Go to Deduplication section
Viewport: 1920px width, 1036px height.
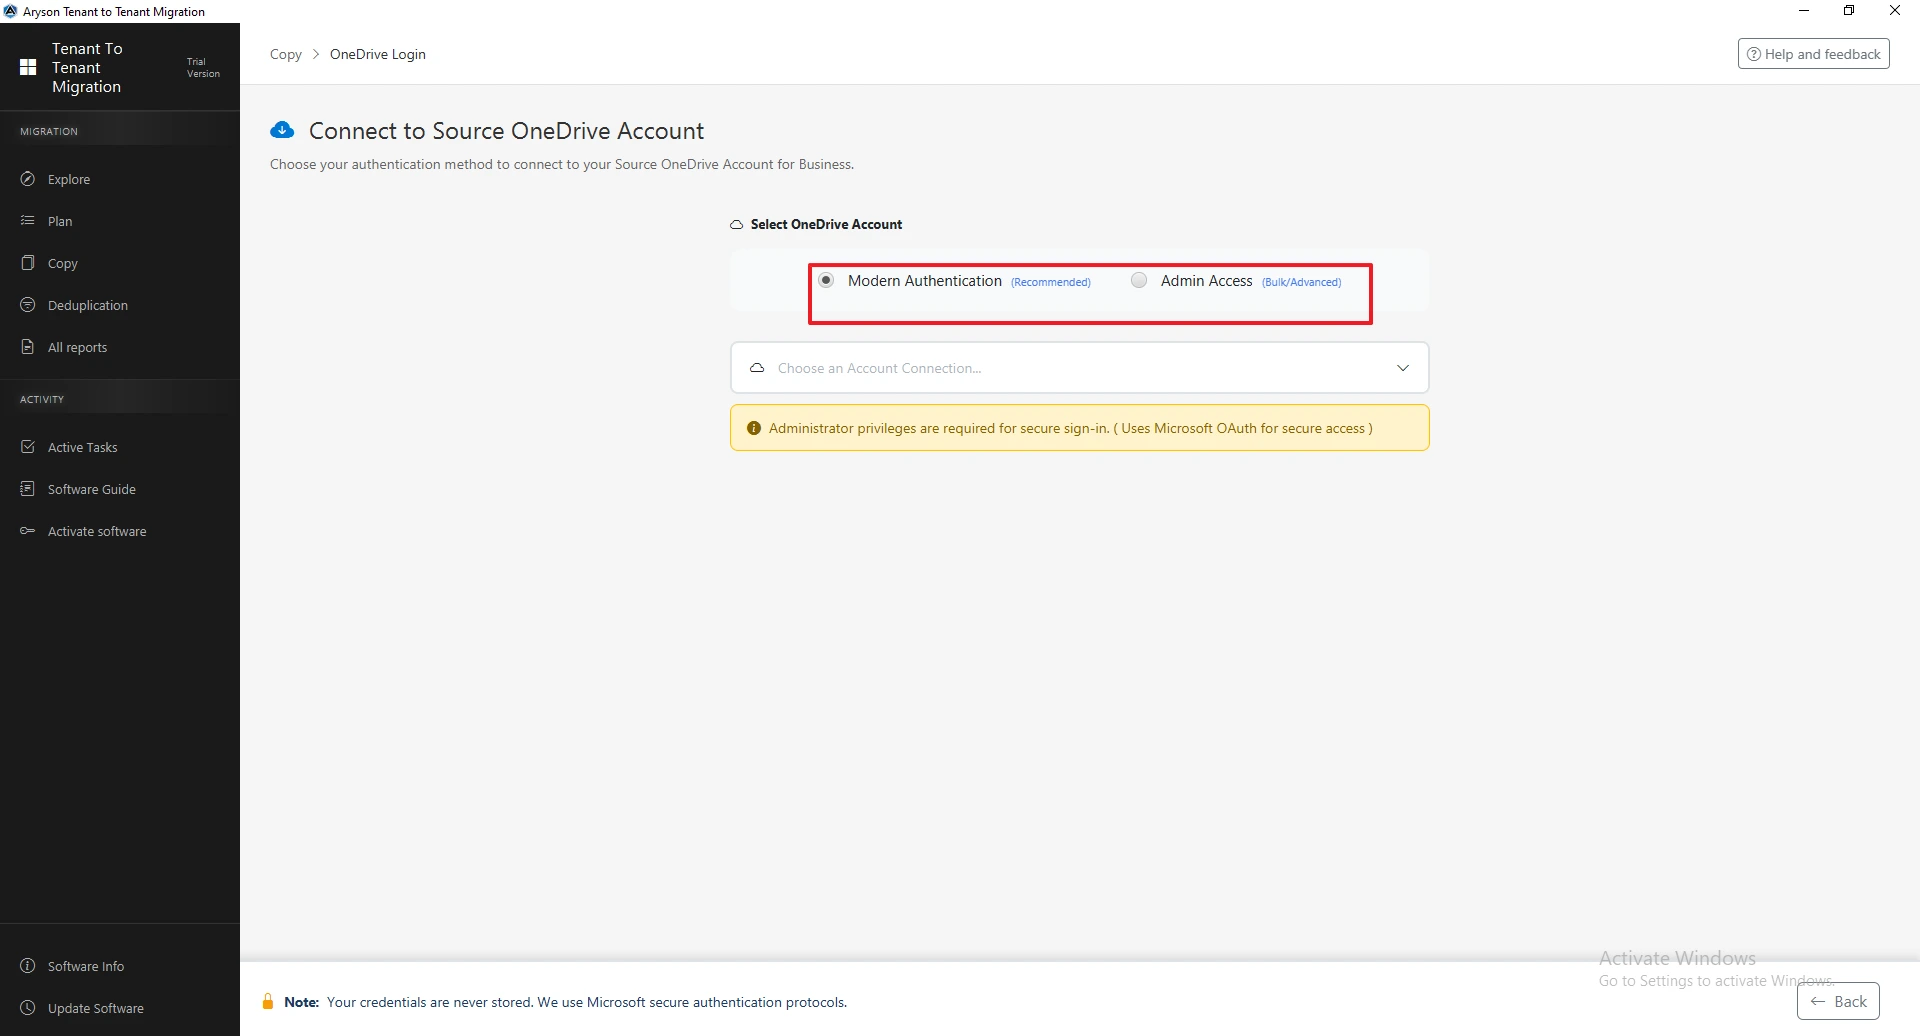pos(120,305)
